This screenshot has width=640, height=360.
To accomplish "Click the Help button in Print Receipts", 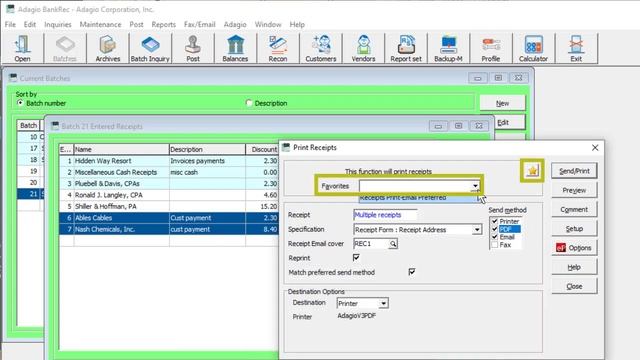I will 574,267.
